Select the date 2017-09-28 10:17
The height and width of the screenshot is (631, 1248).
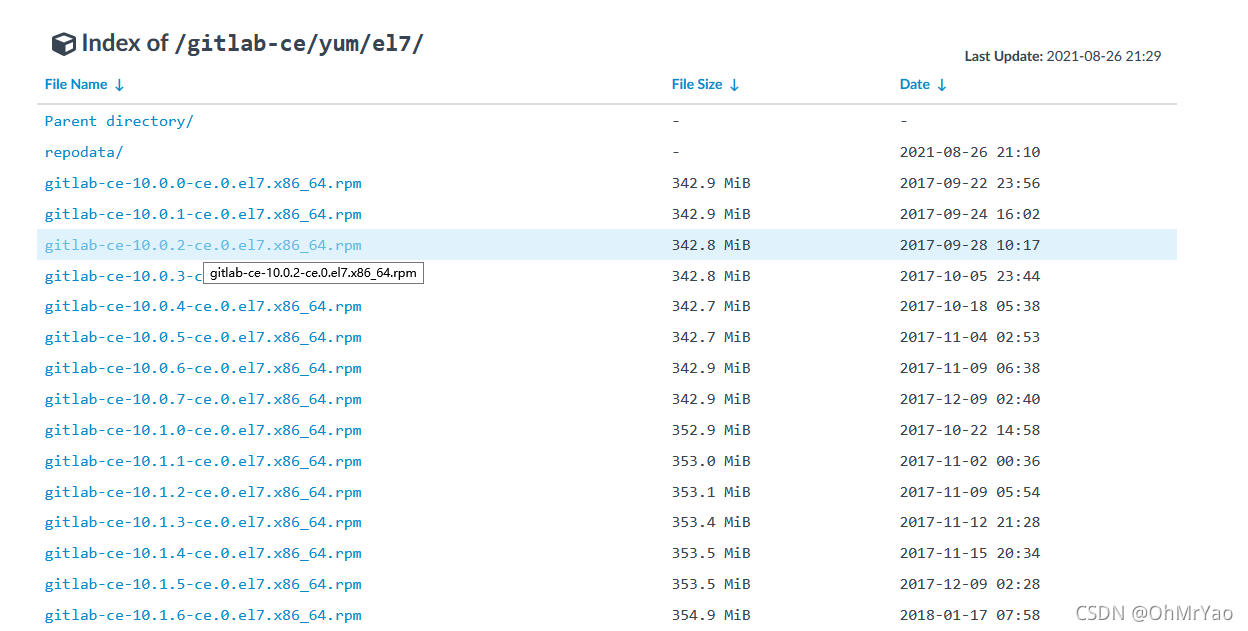point(970,245)
